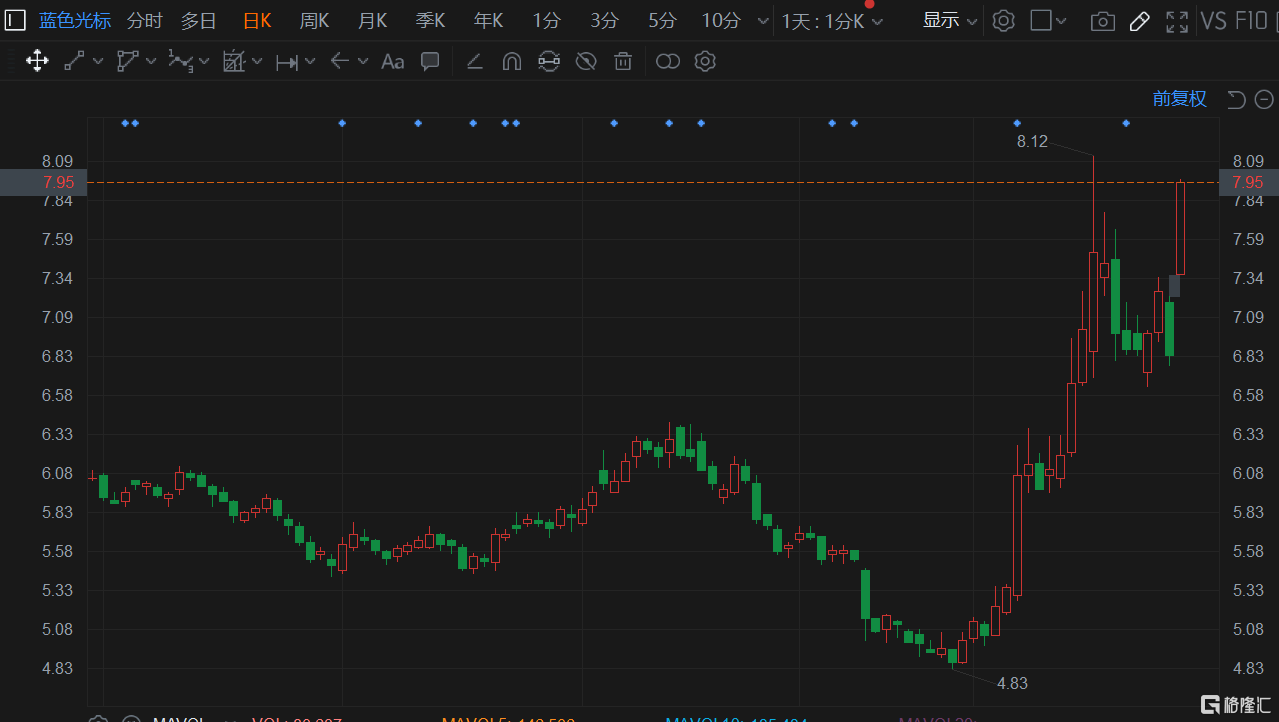Select the move/pan cross-arrow tool
Viewport: 1279px width, 722px height.
[x=37, y=61]
